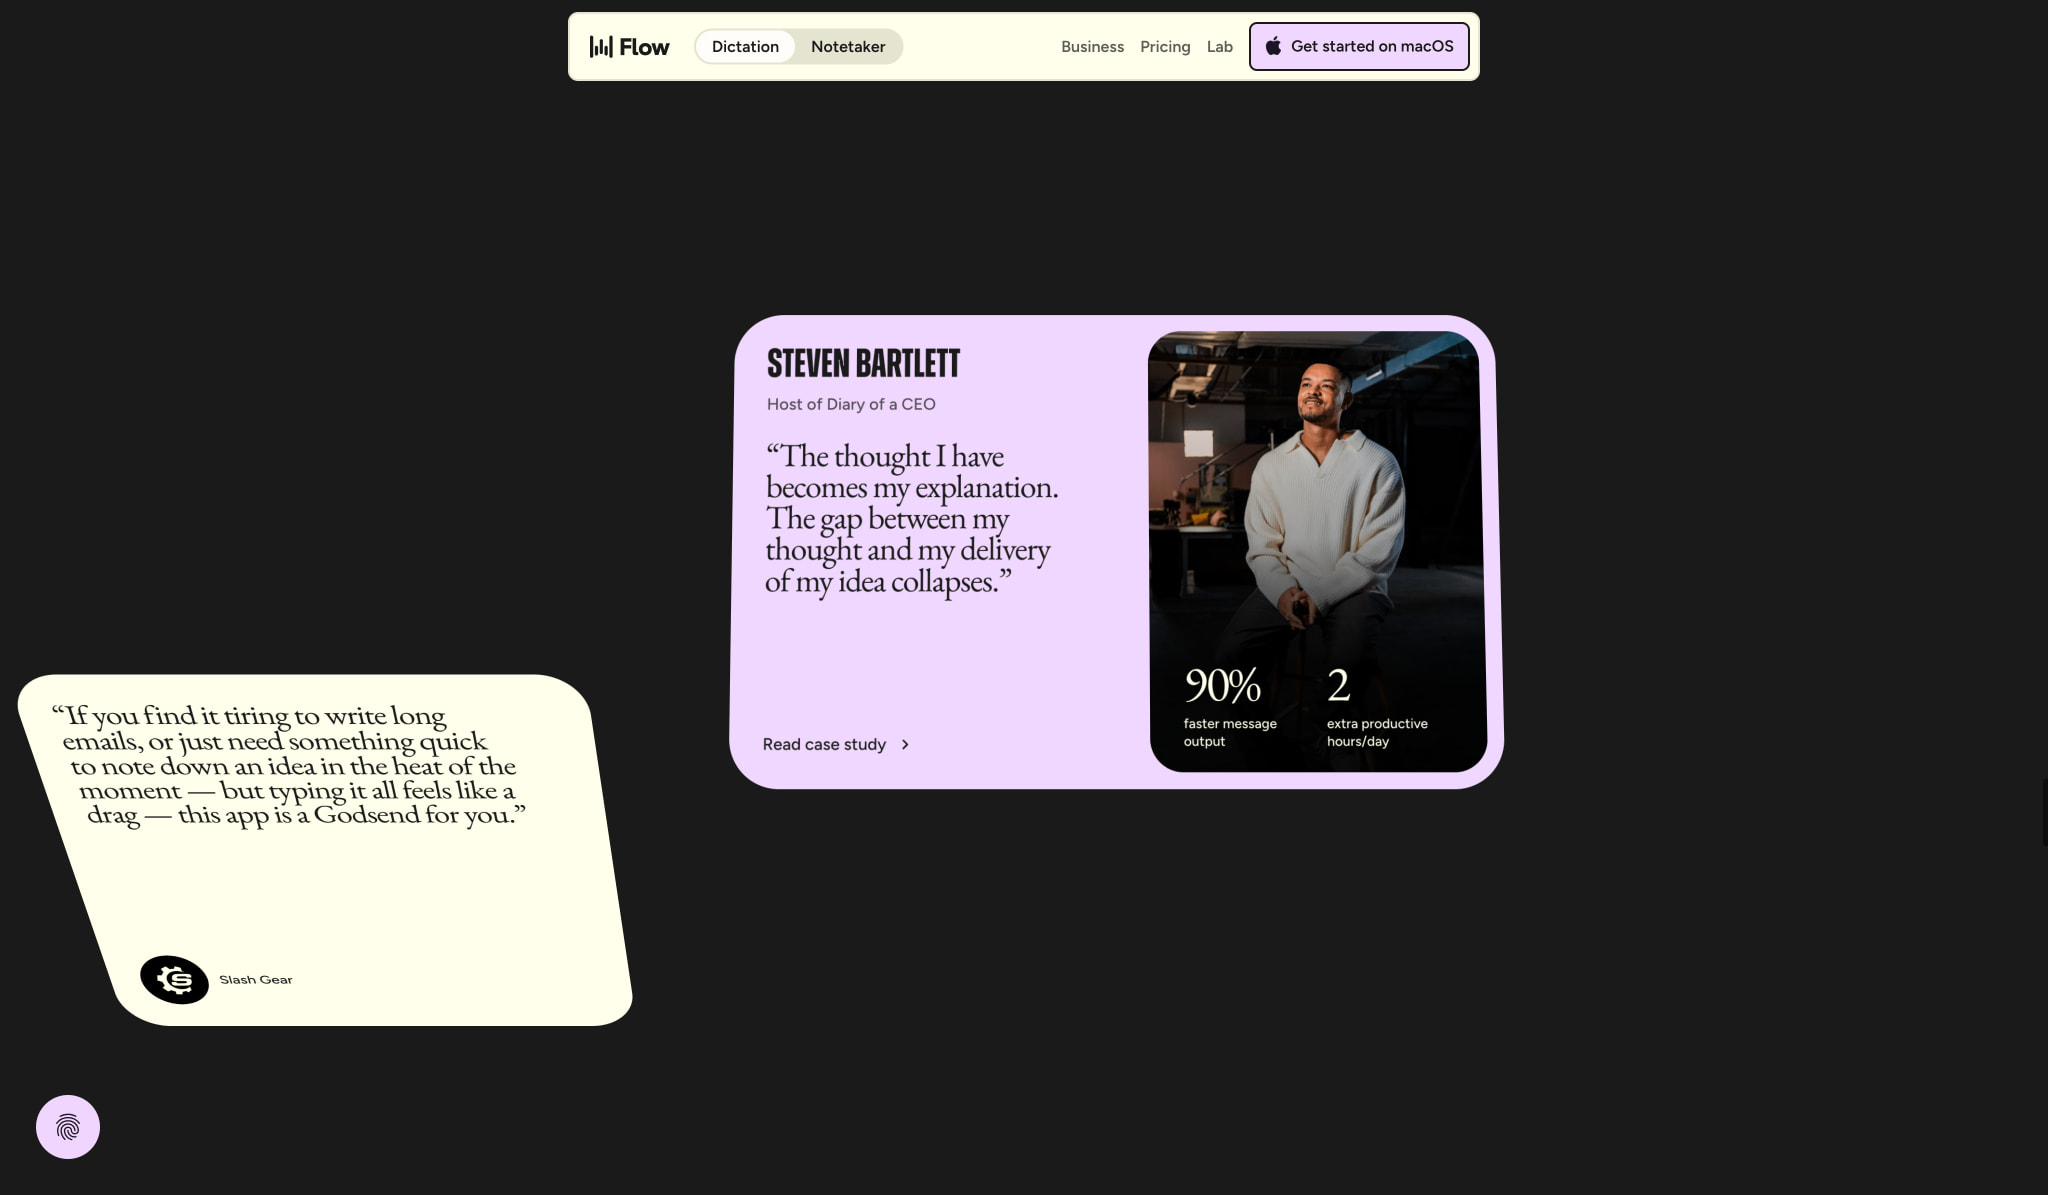The height and width of the screenshot is (1195, 2048).
Task: Open the Business page
Action: (x=1092, y=47)
